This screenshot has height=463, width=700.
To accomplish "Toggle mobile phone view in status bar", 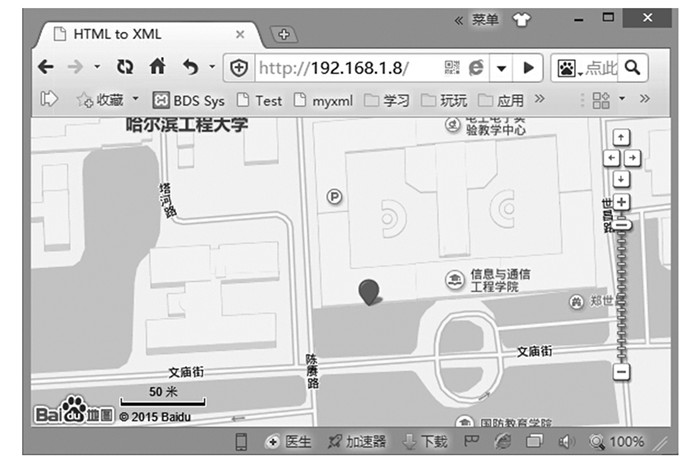I will (241, 441).
